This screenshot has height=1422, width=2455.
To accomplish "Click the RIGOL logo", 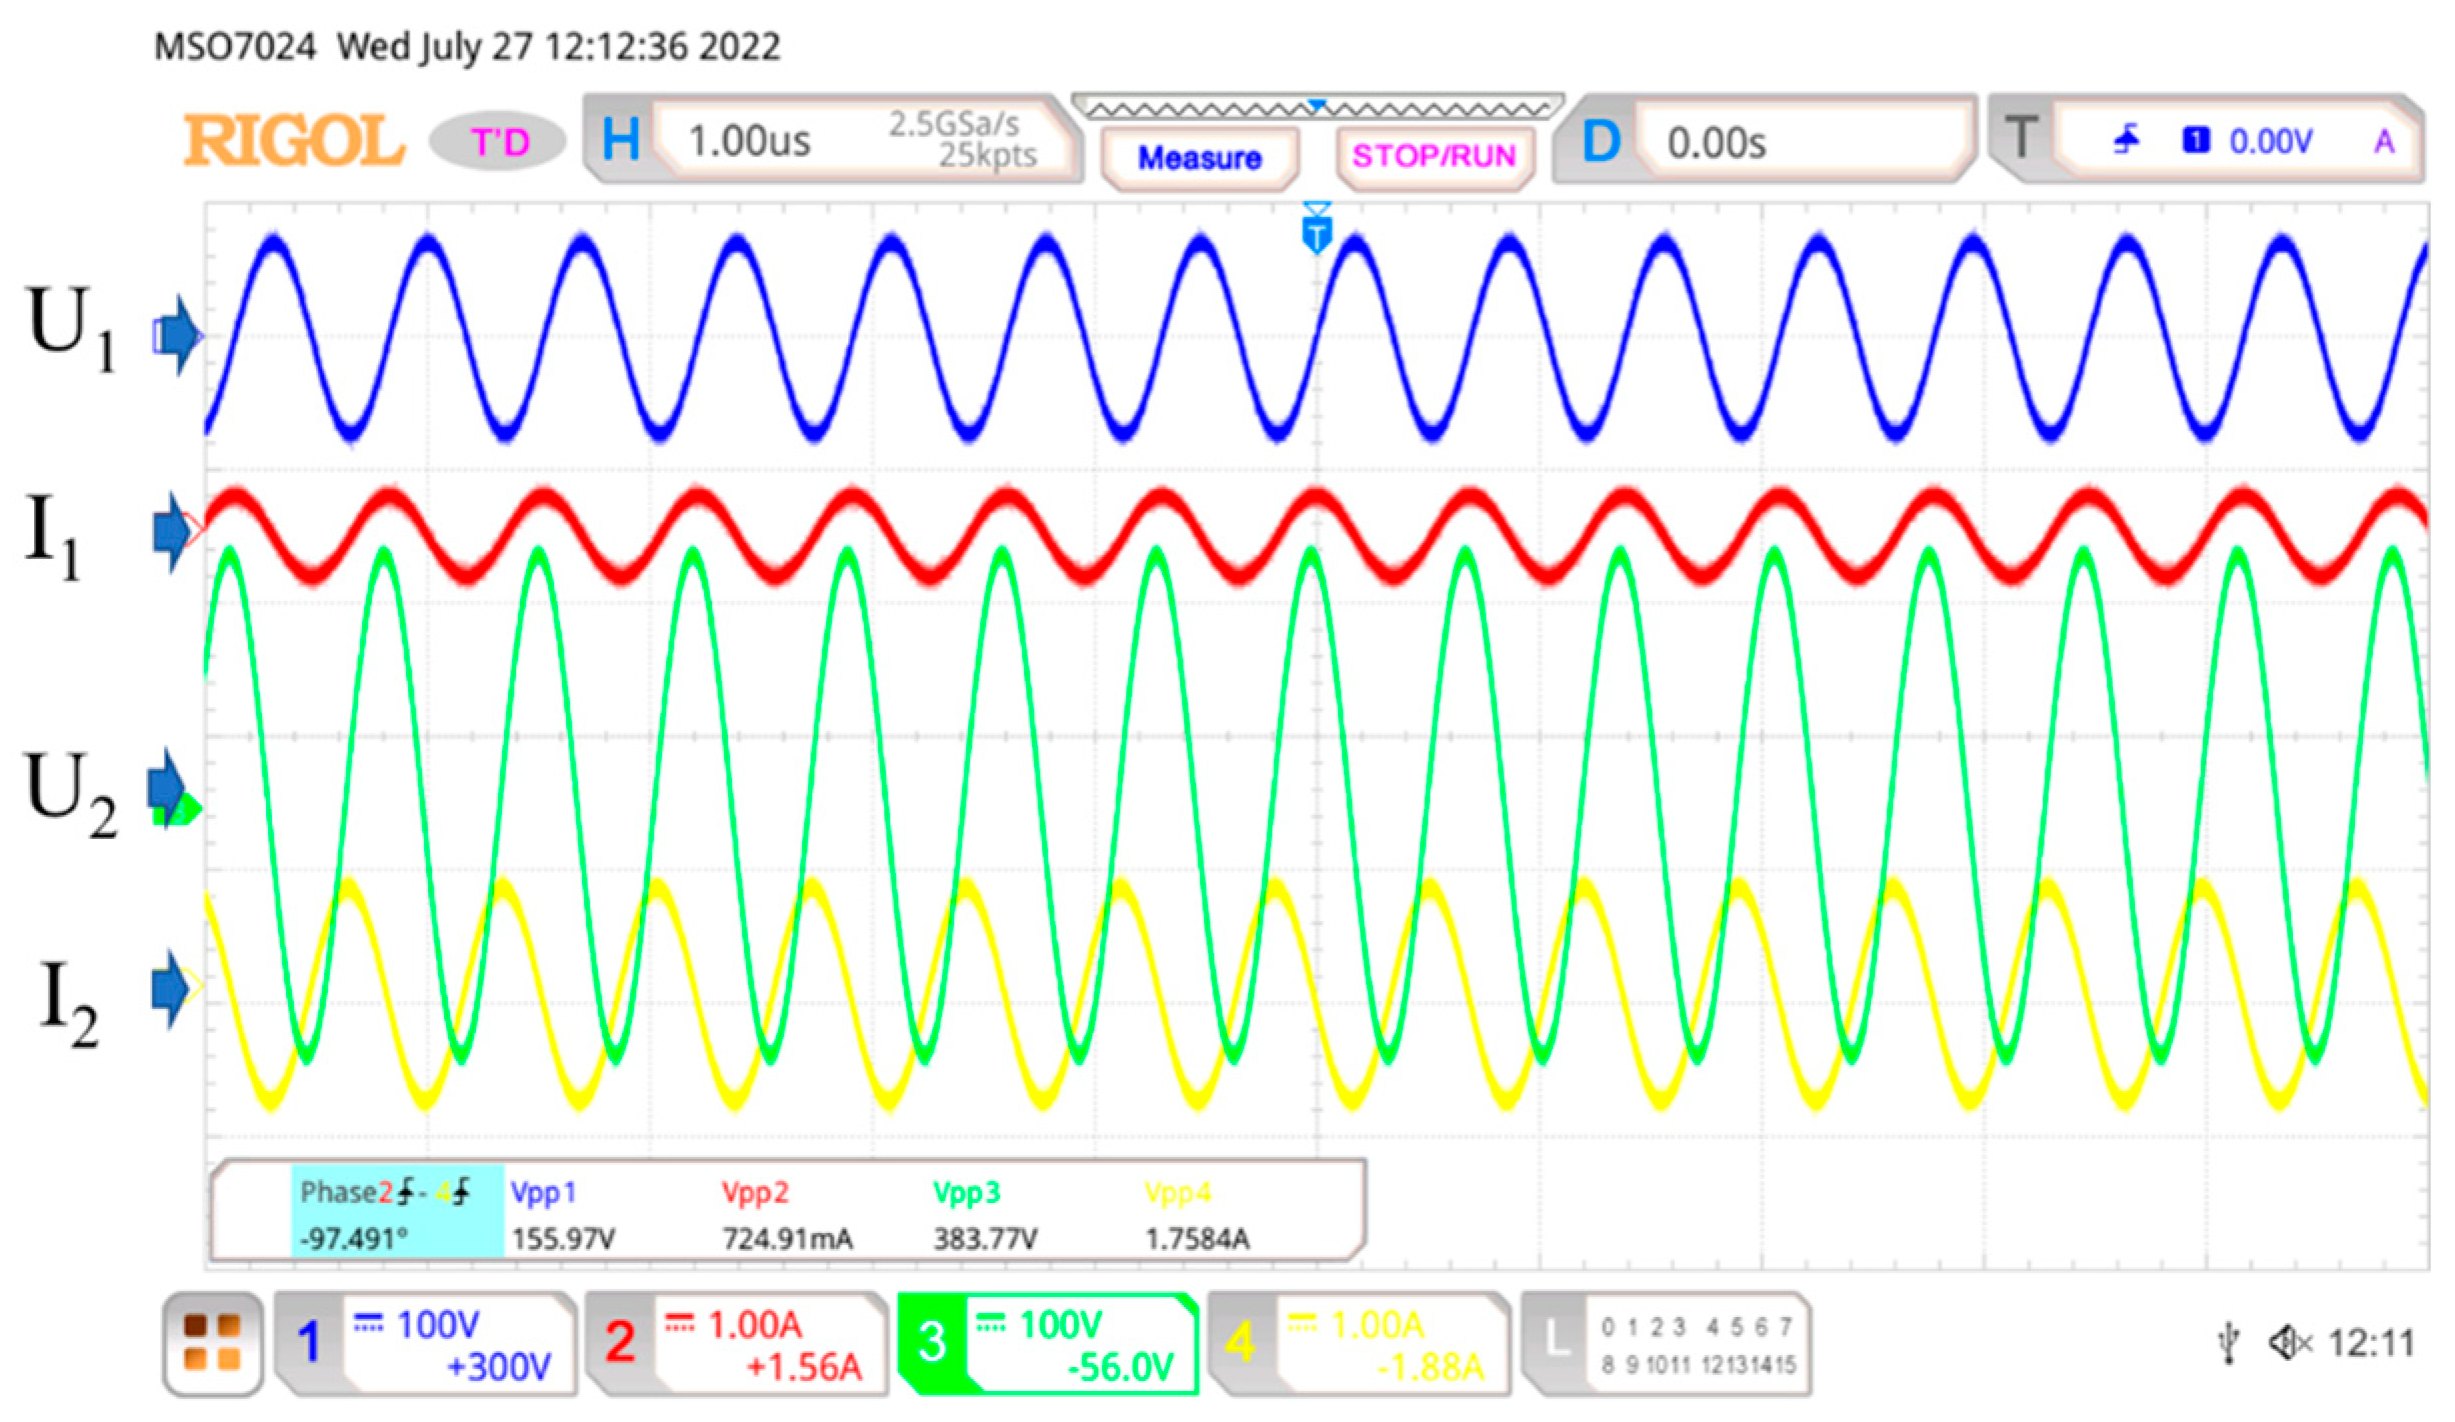I will pyautogui.click(x=293, y=141).
